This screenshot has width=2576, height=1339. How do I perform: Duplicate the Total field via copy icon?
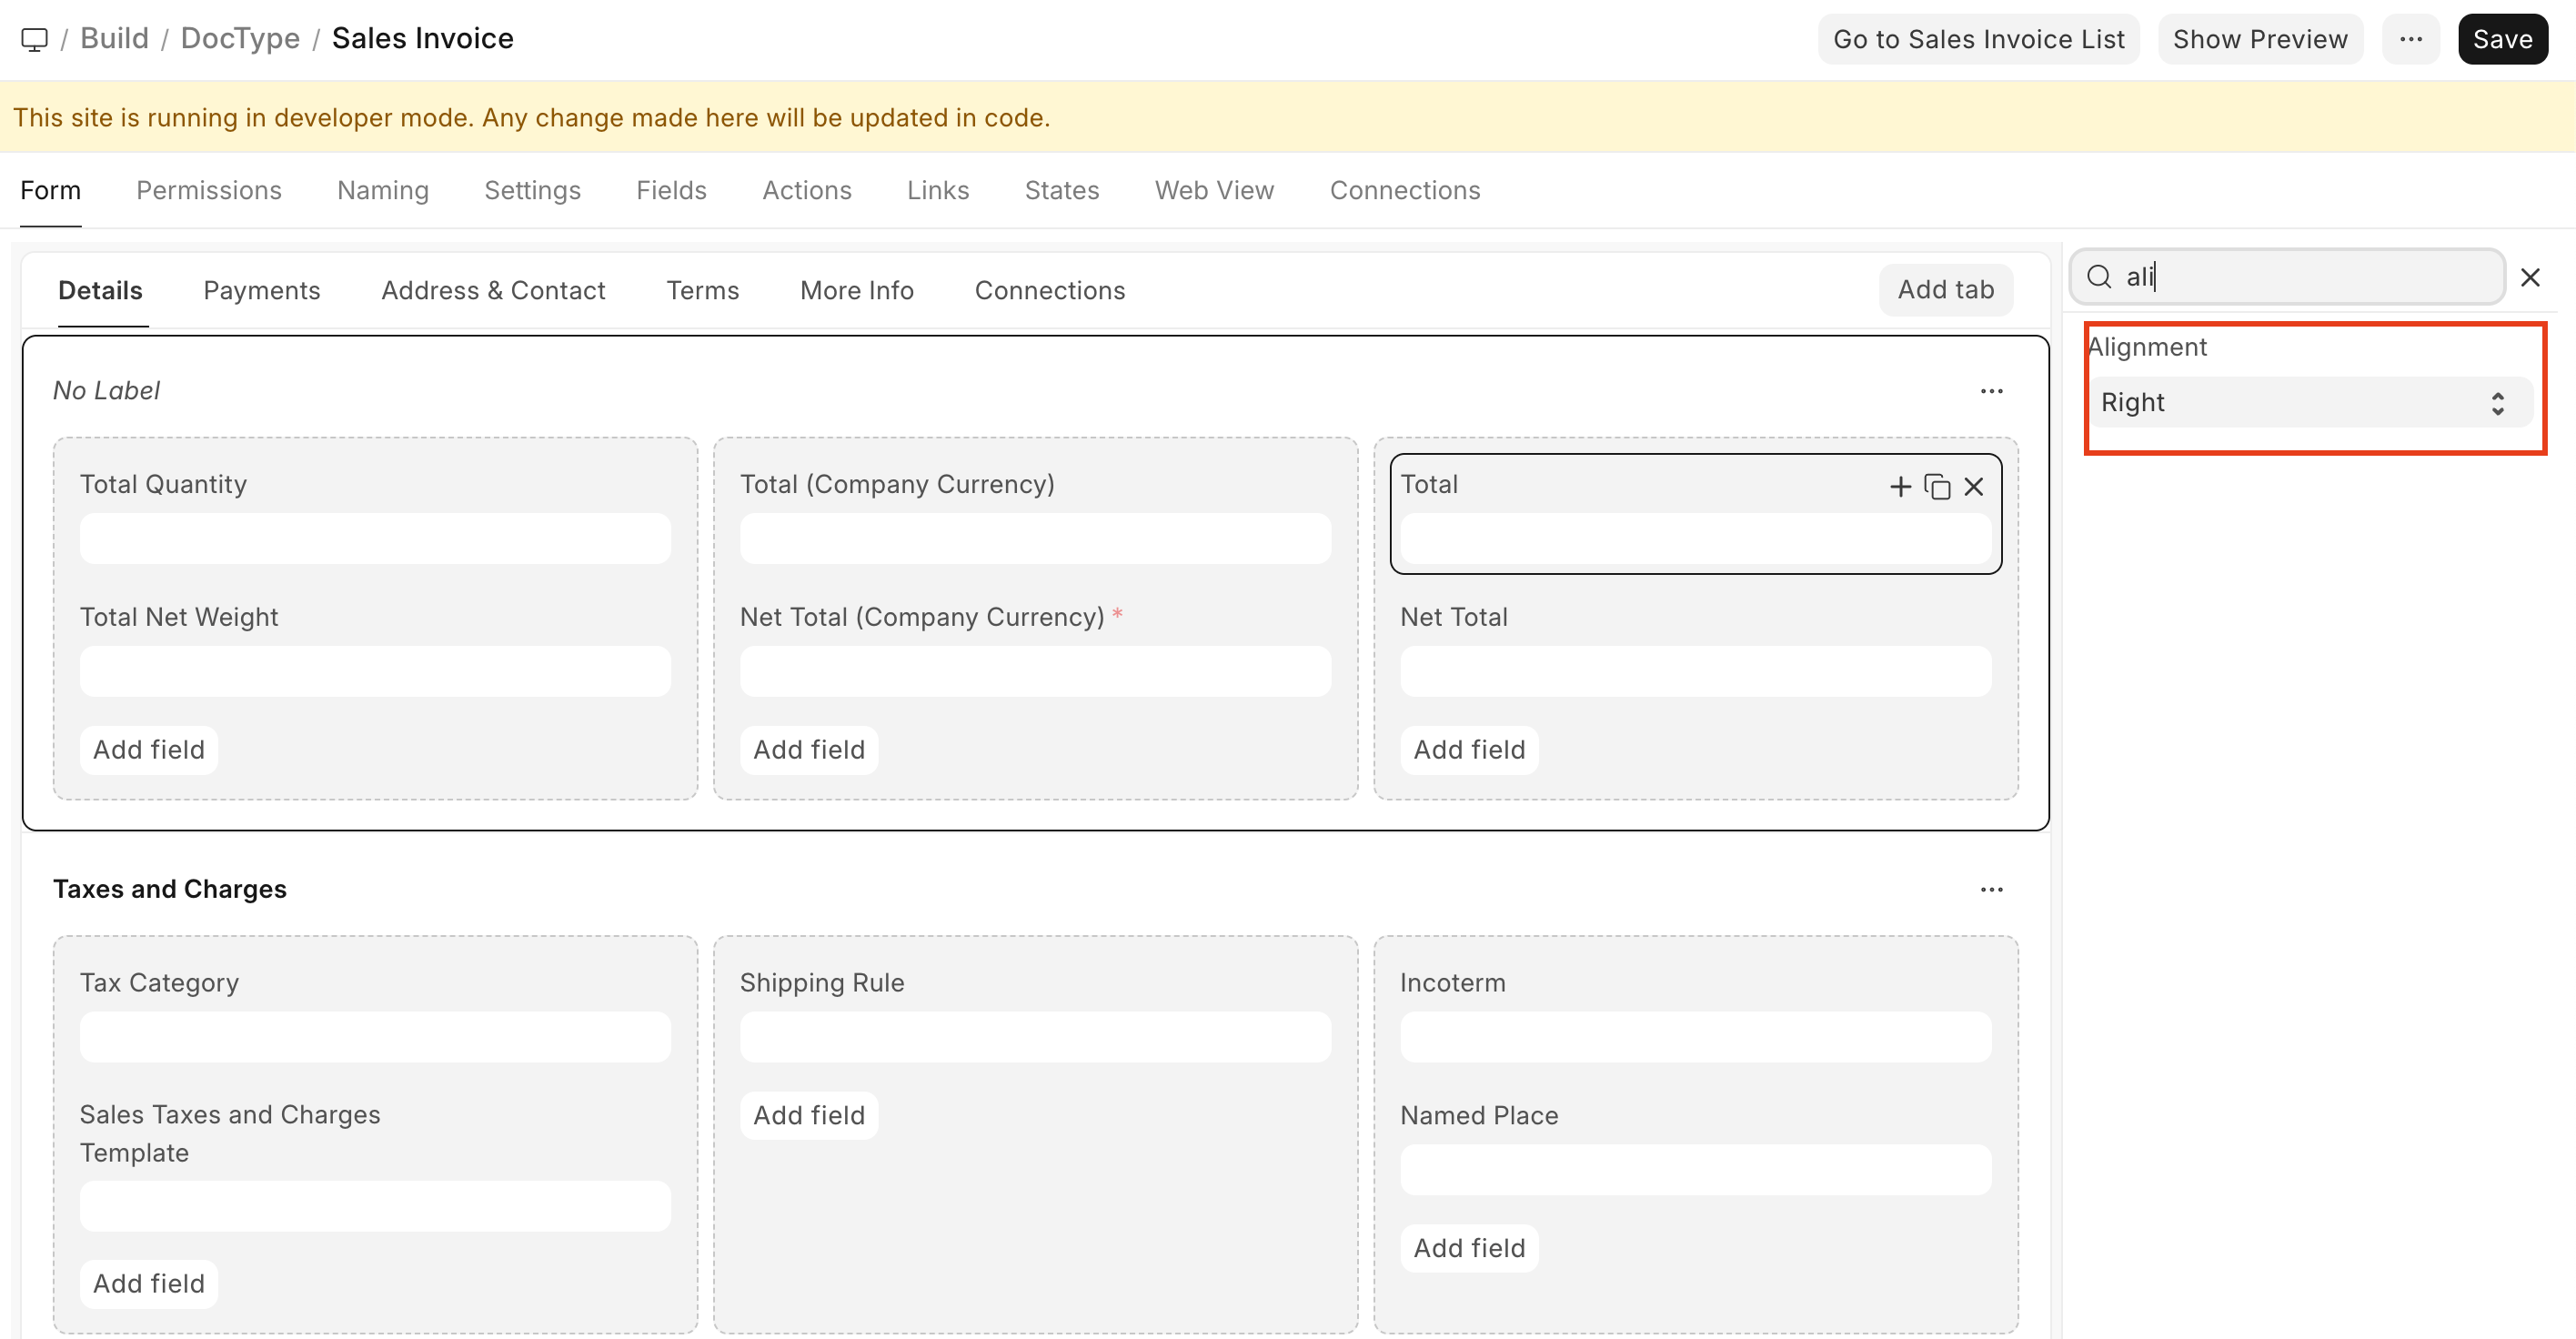click(x=1937, y=486)
